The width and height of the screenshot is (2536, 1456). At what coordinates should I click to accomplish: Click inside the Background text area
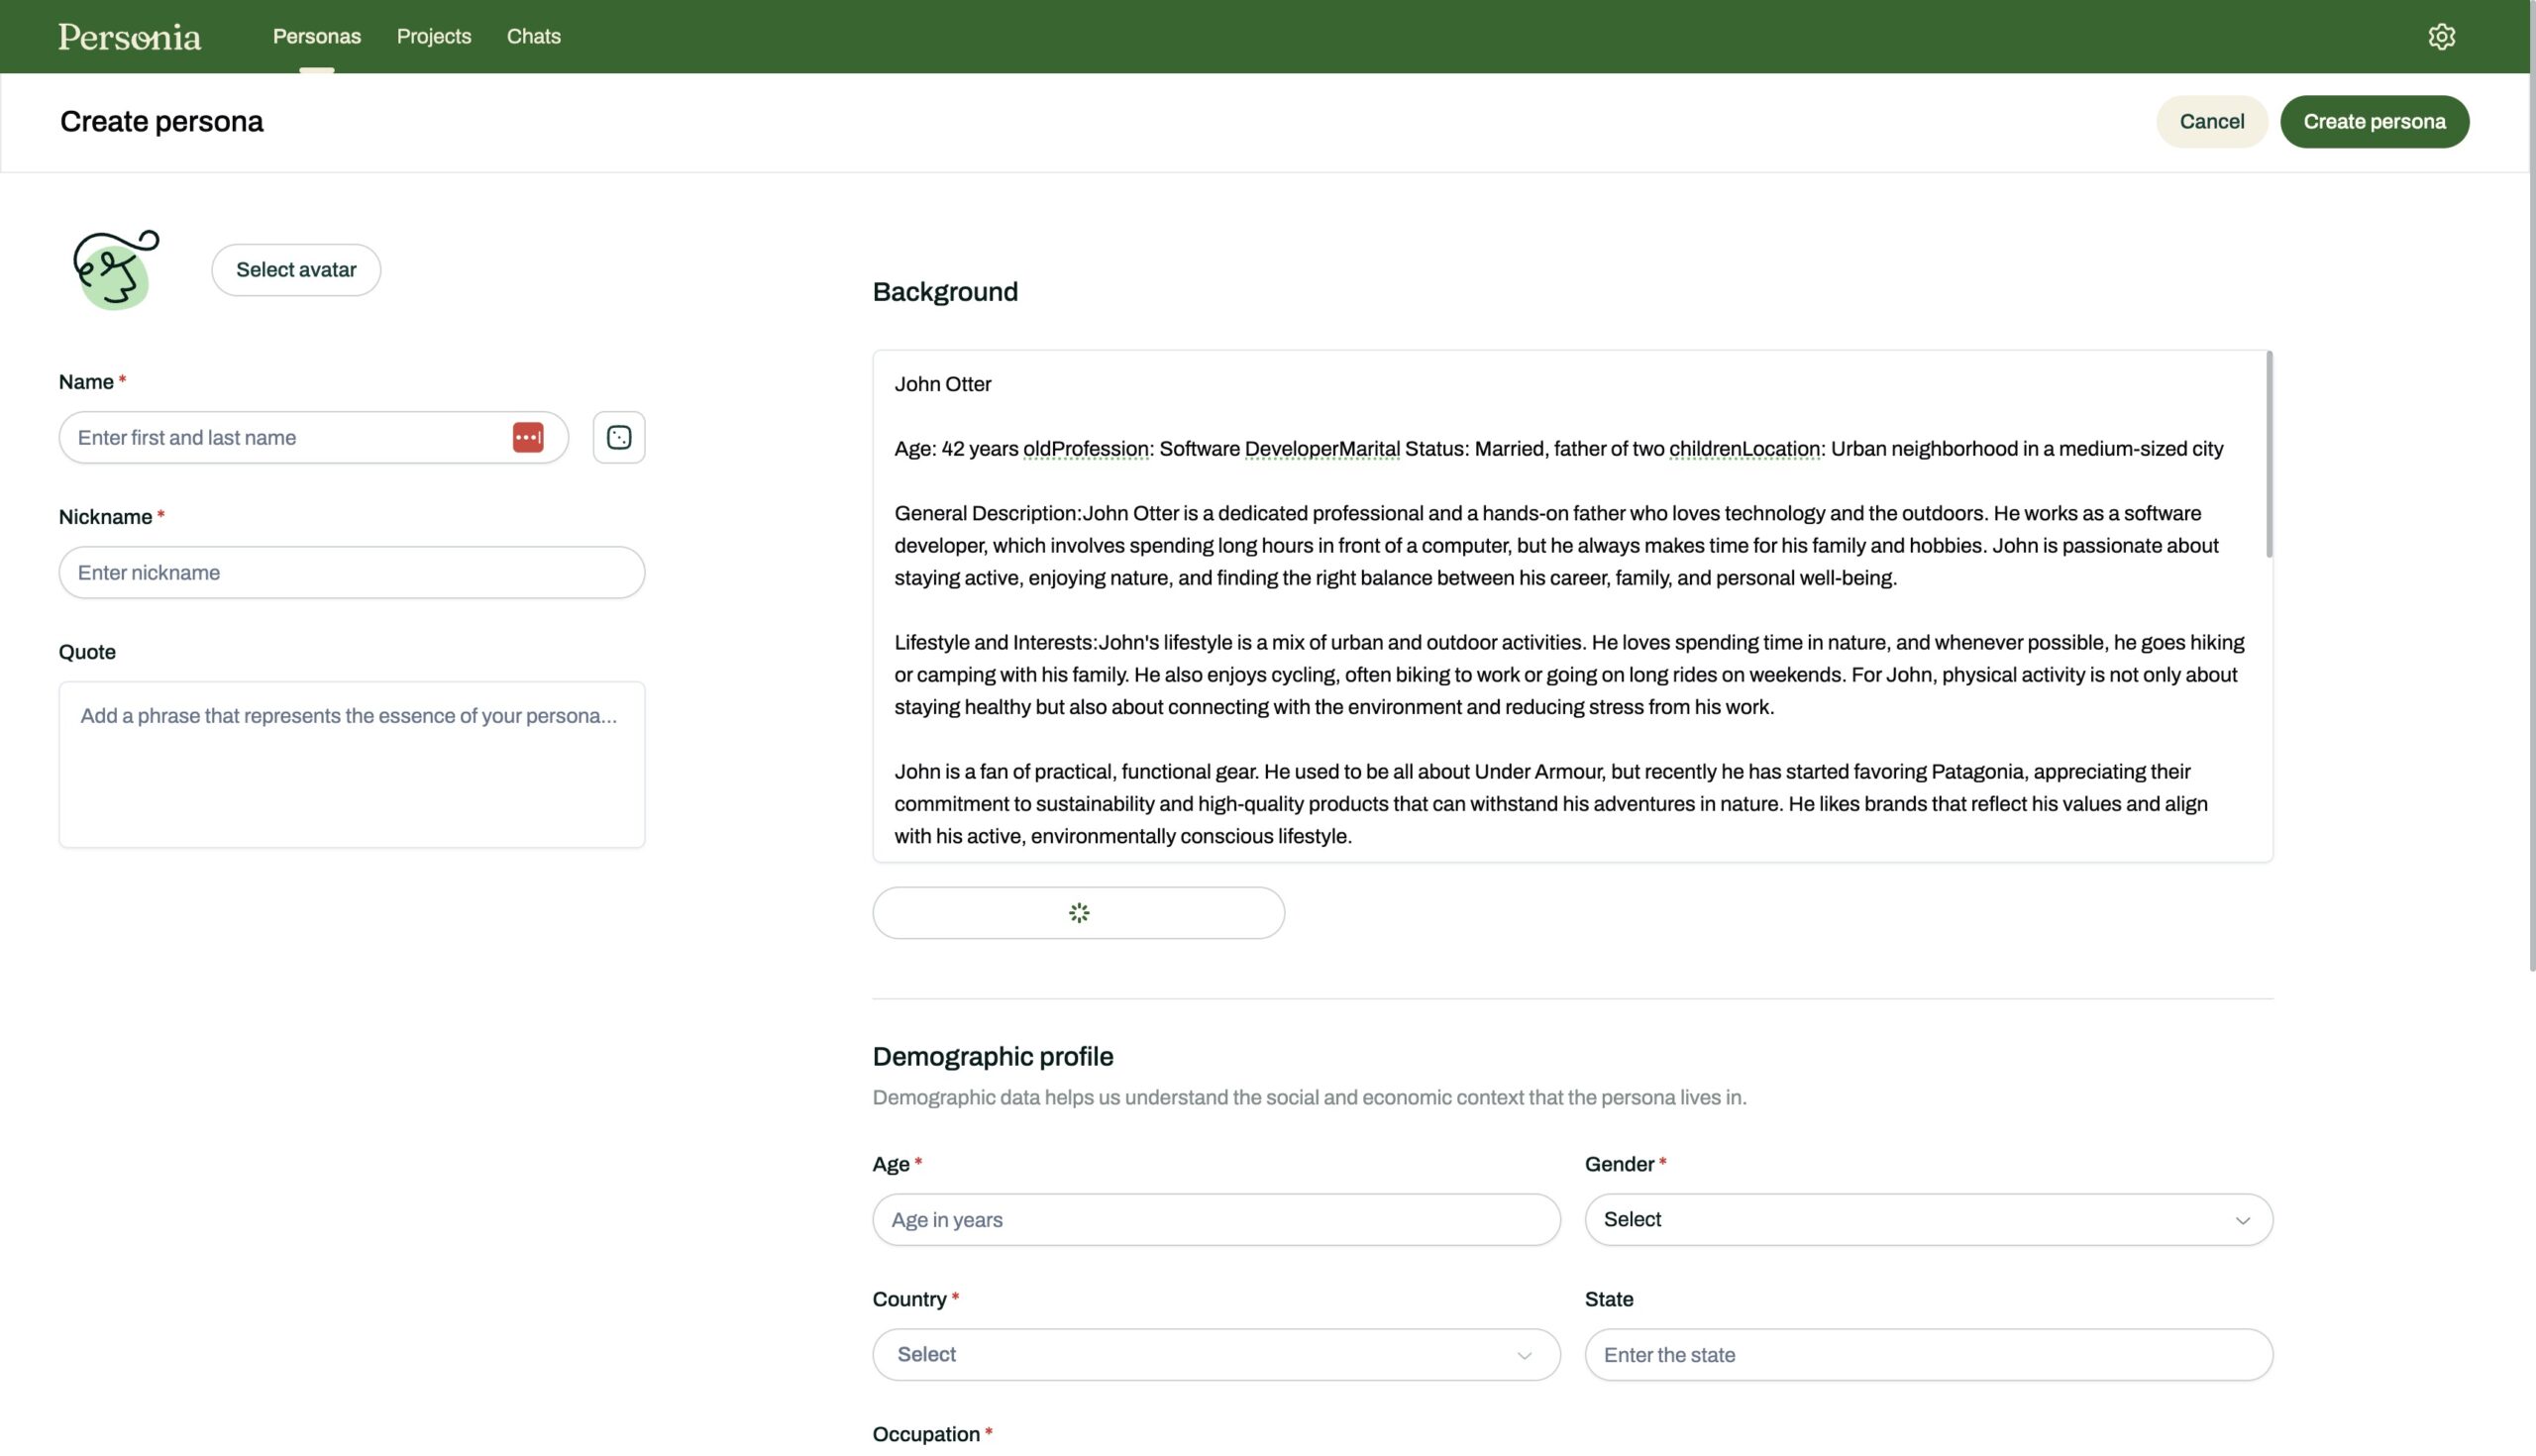coord(1572,606)
